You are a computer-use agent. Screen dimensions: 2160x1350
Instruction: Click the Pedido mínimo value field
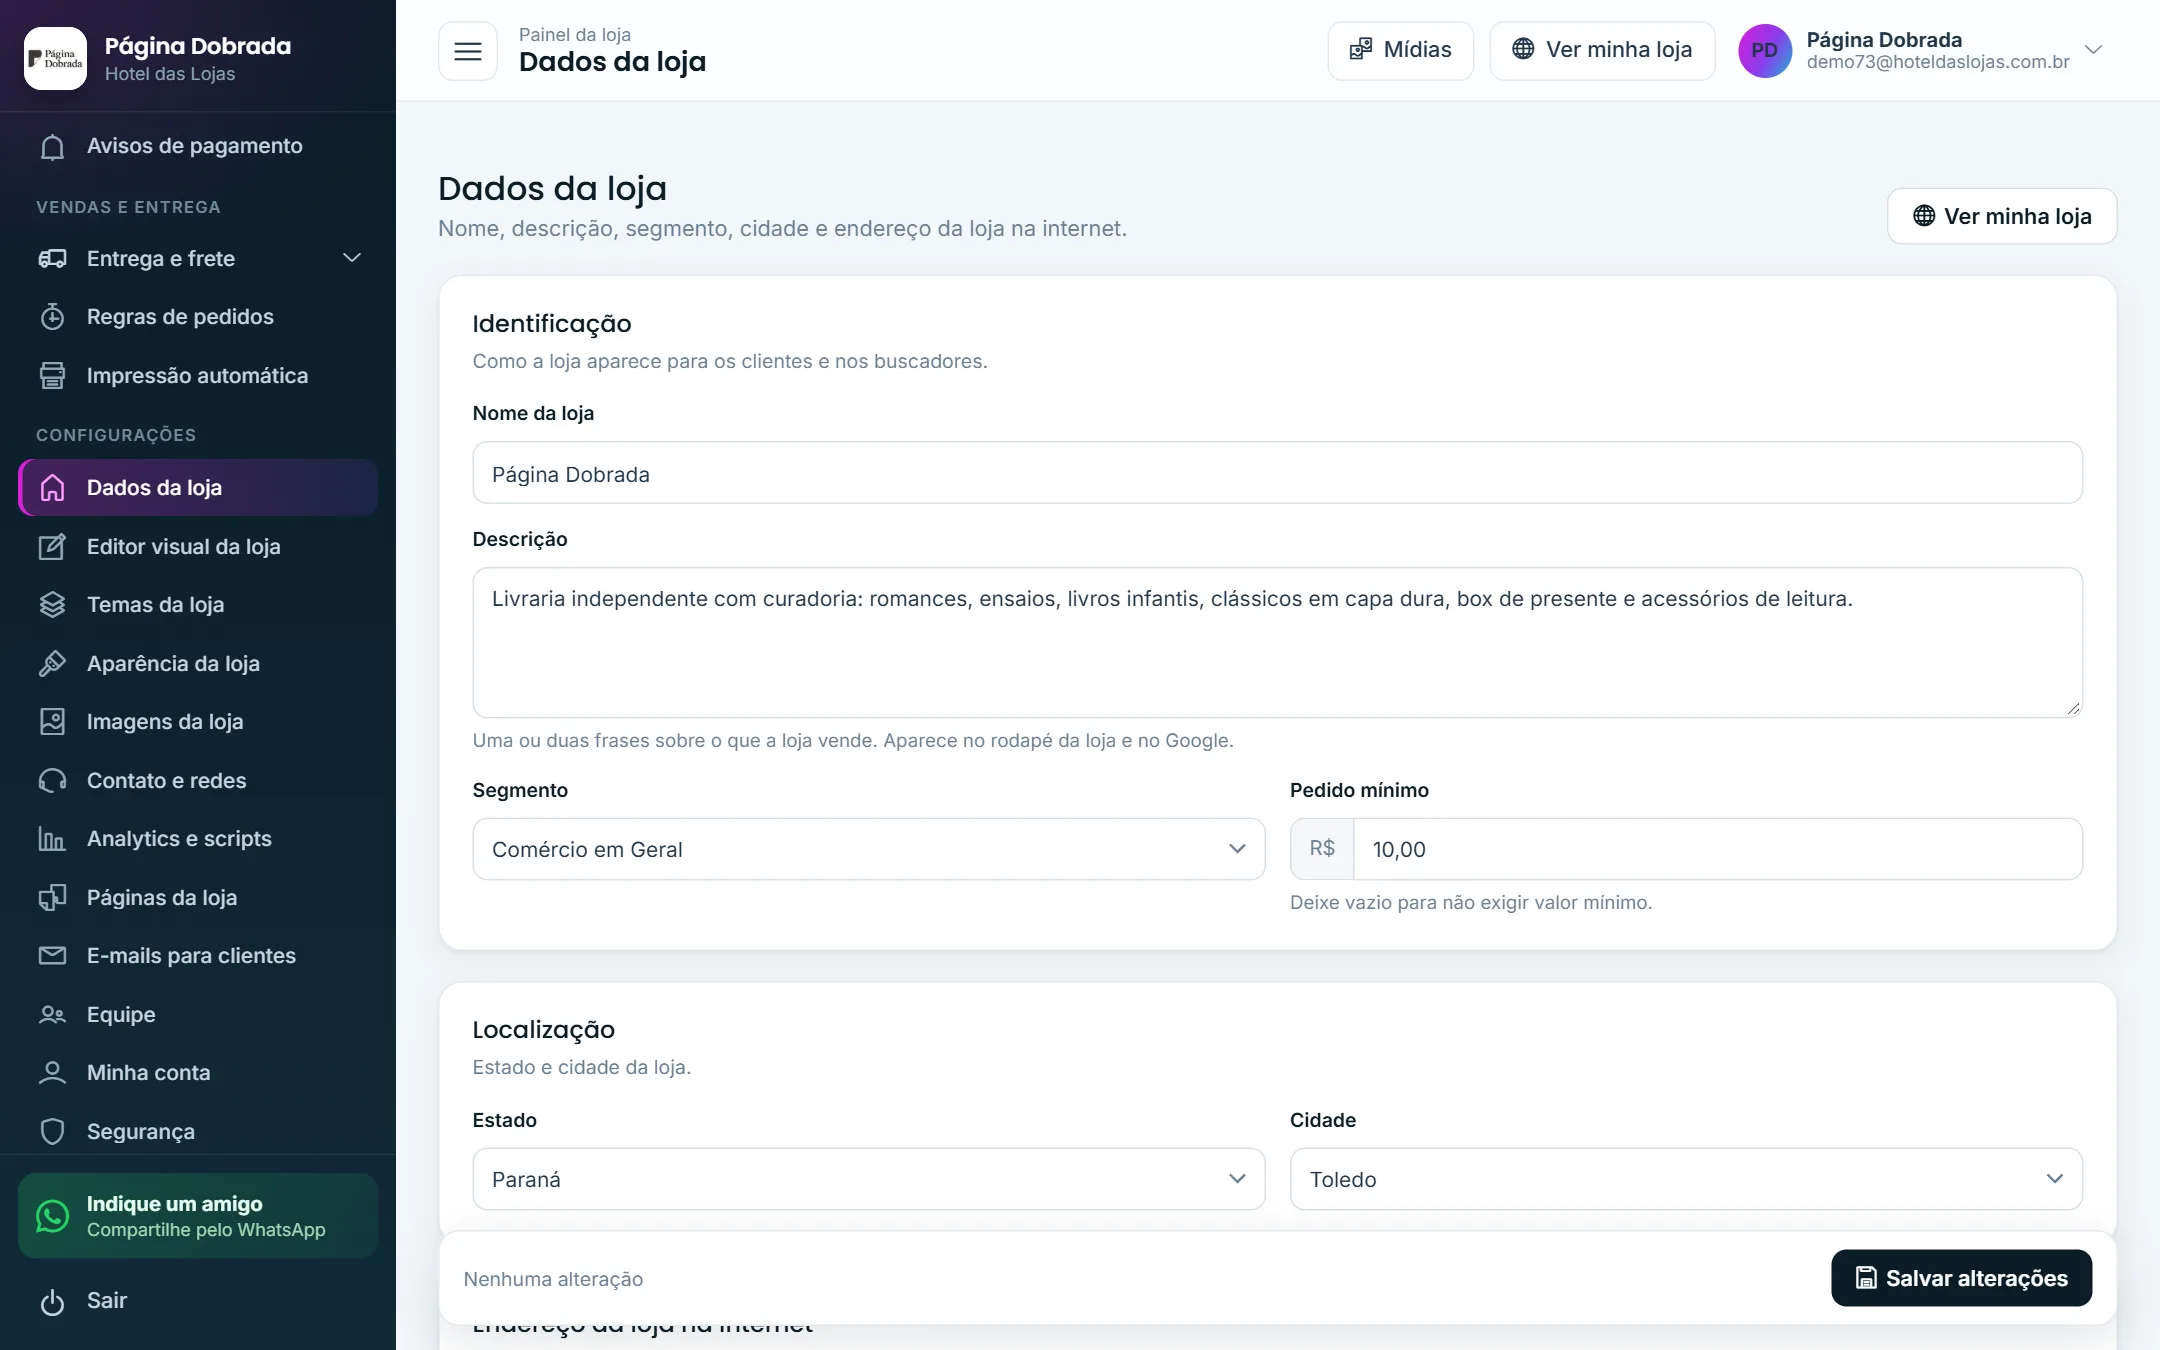[1717, 849]
